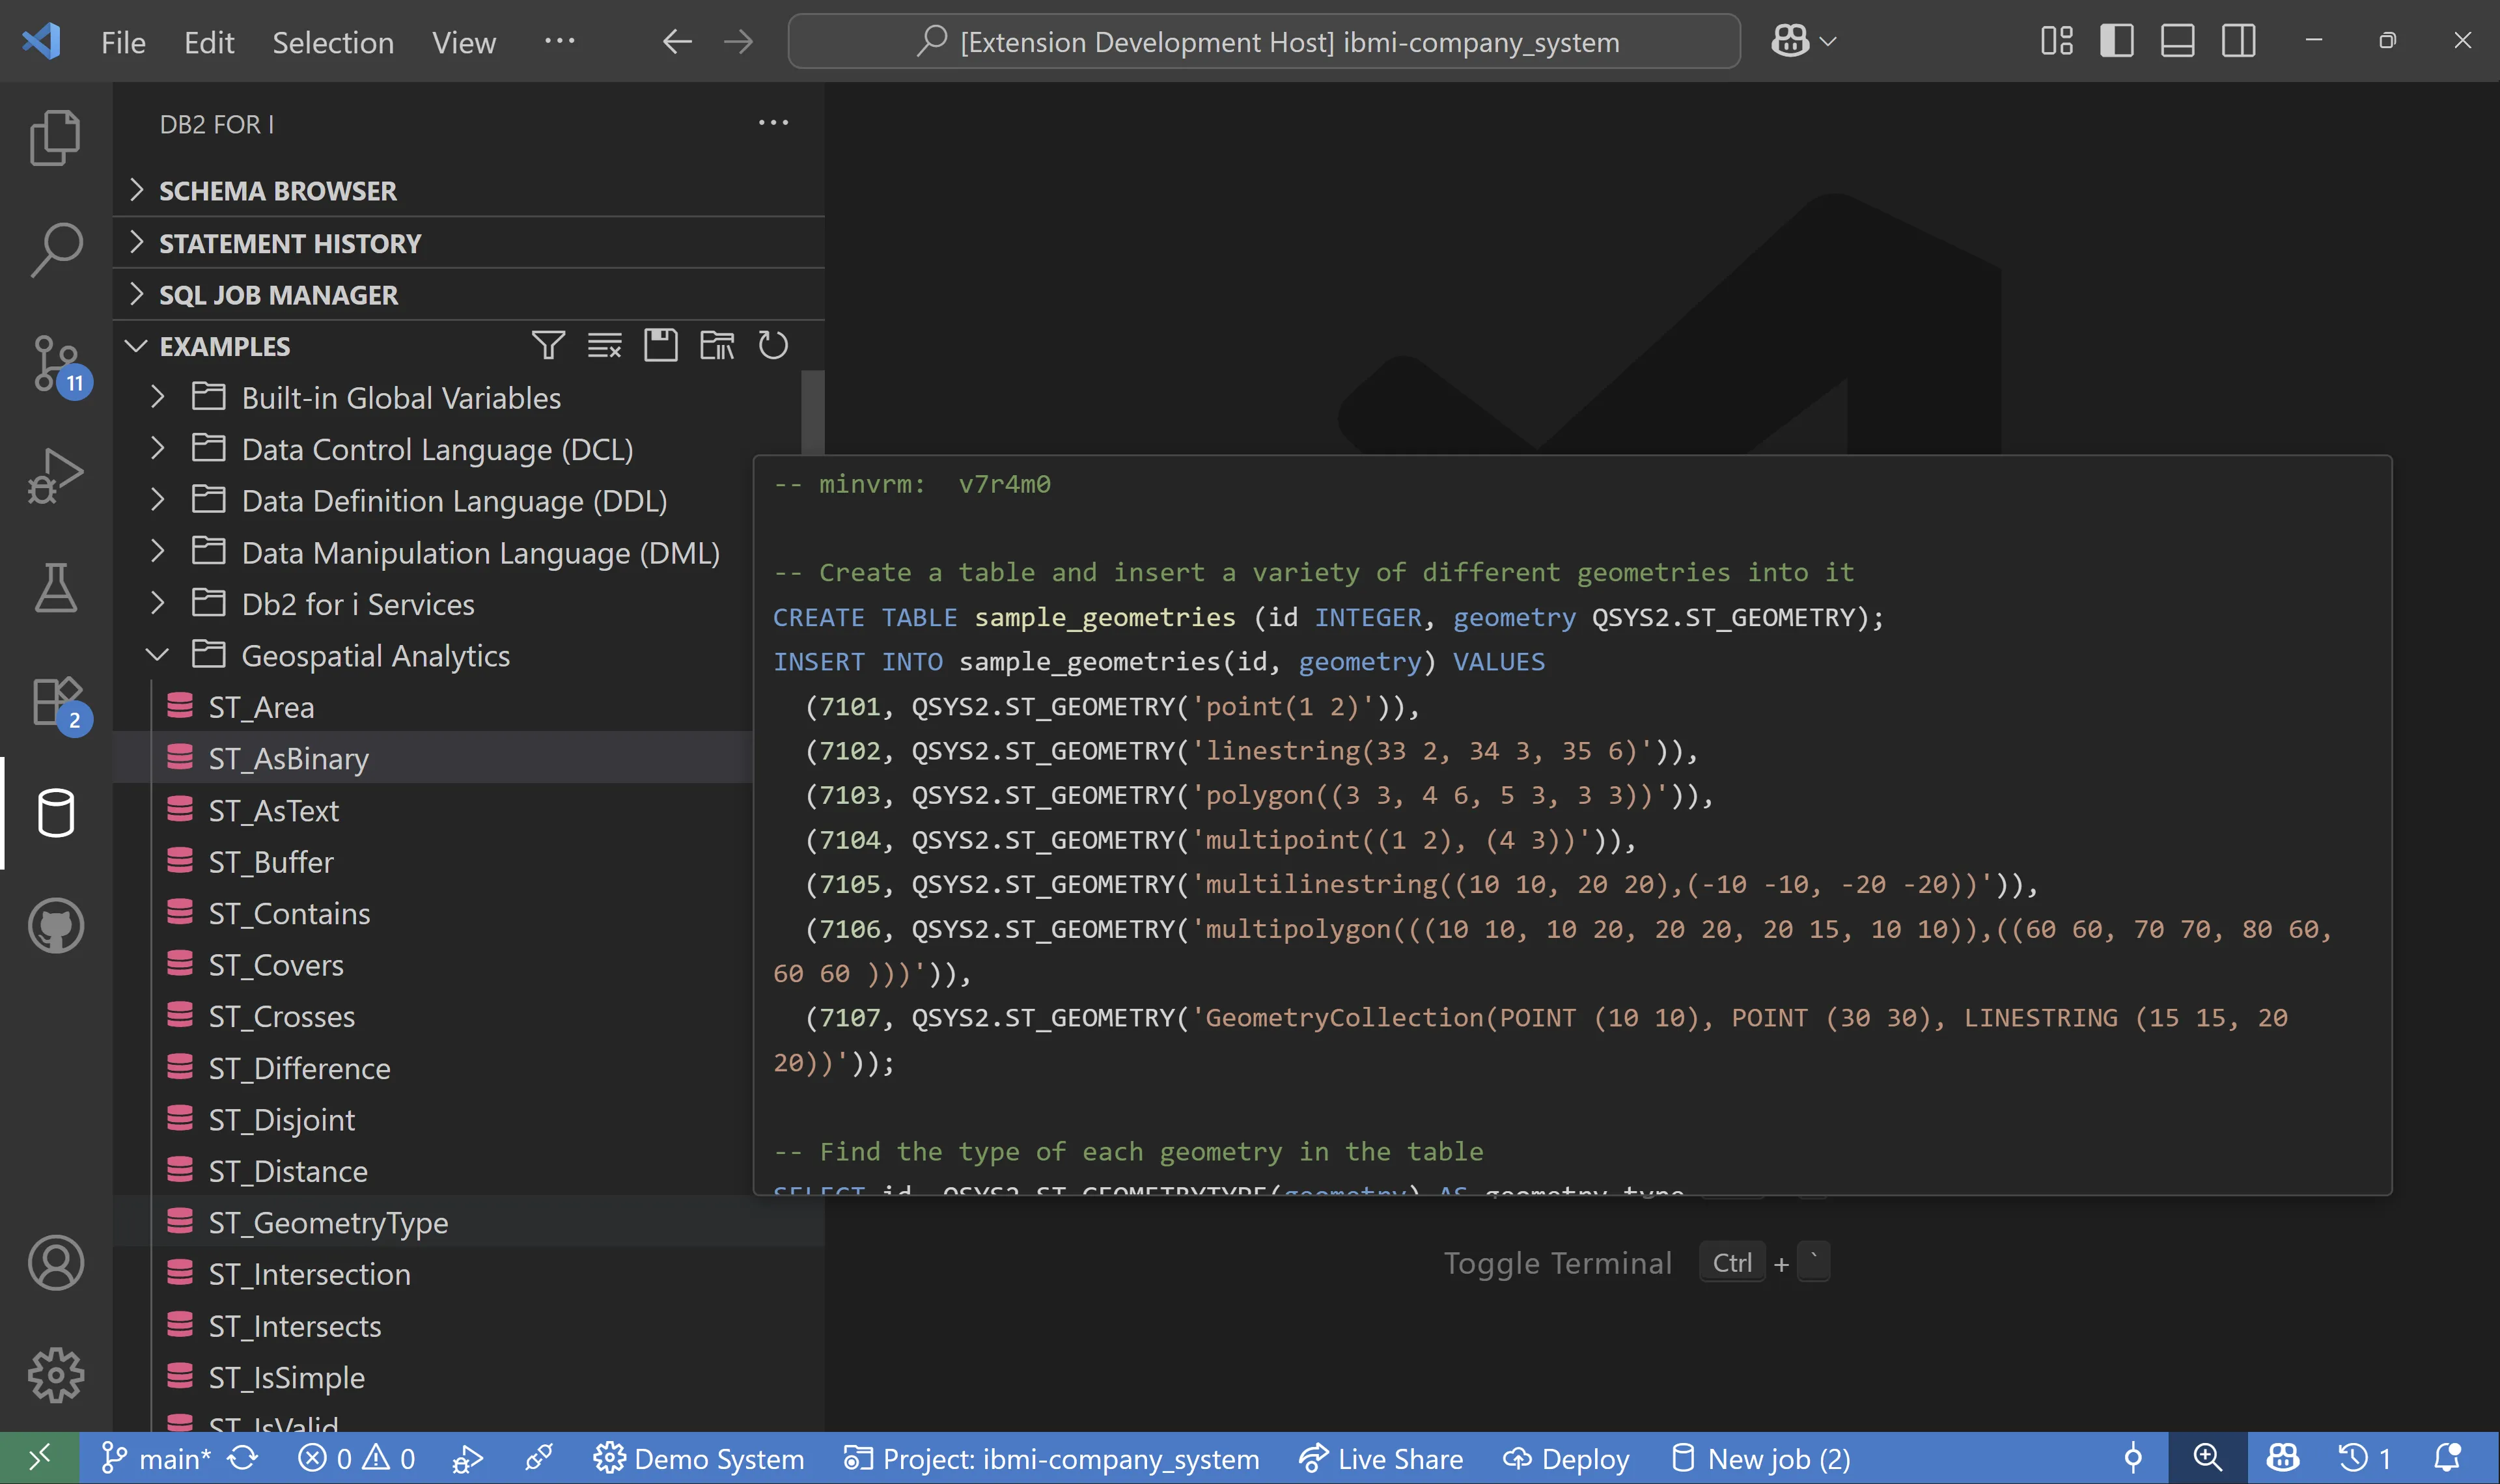The image size is (2500, 1484).
Task: Click the refresh examples icon
Action: 773,346
